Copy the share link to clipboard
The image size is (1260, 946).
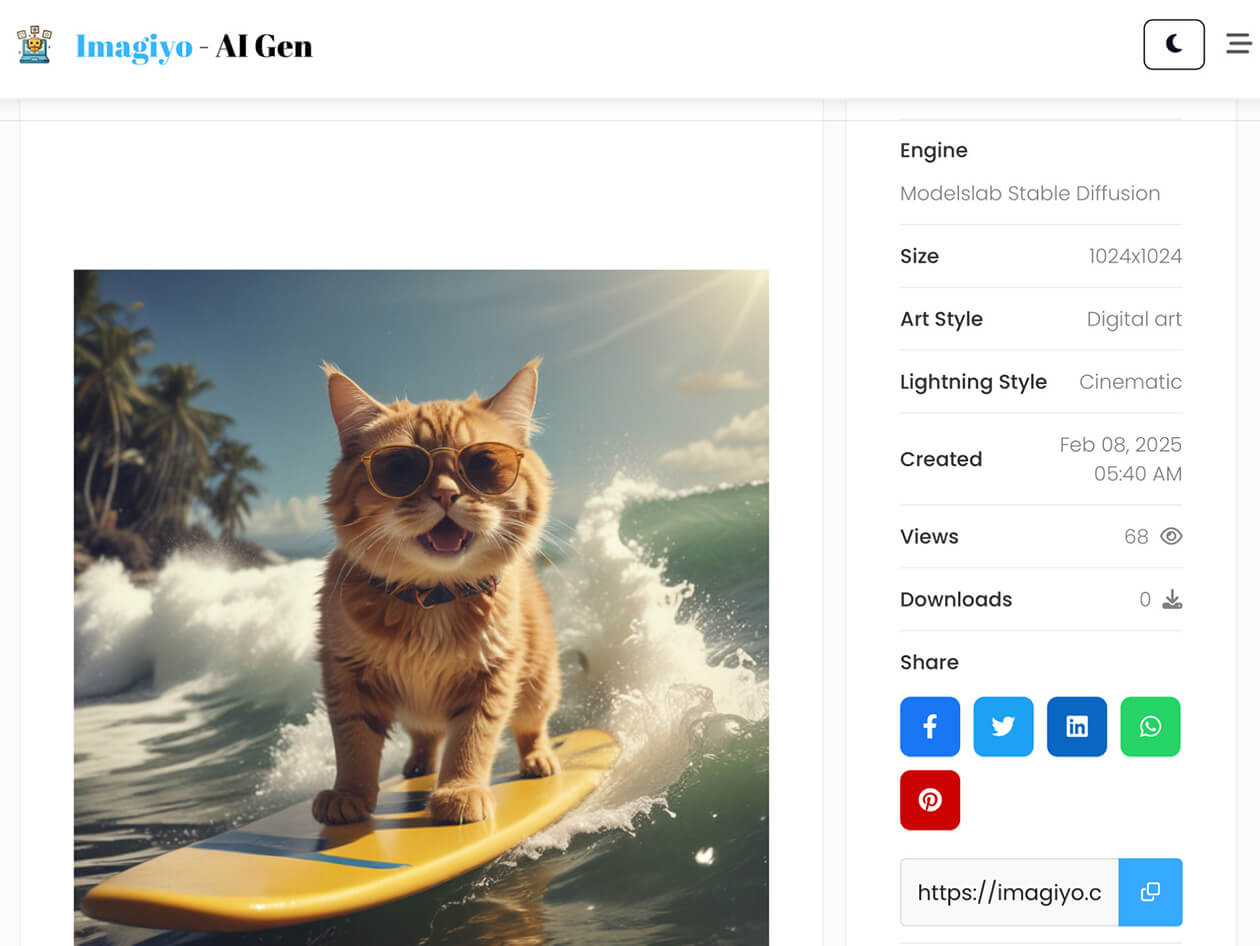coord(1150,892)
